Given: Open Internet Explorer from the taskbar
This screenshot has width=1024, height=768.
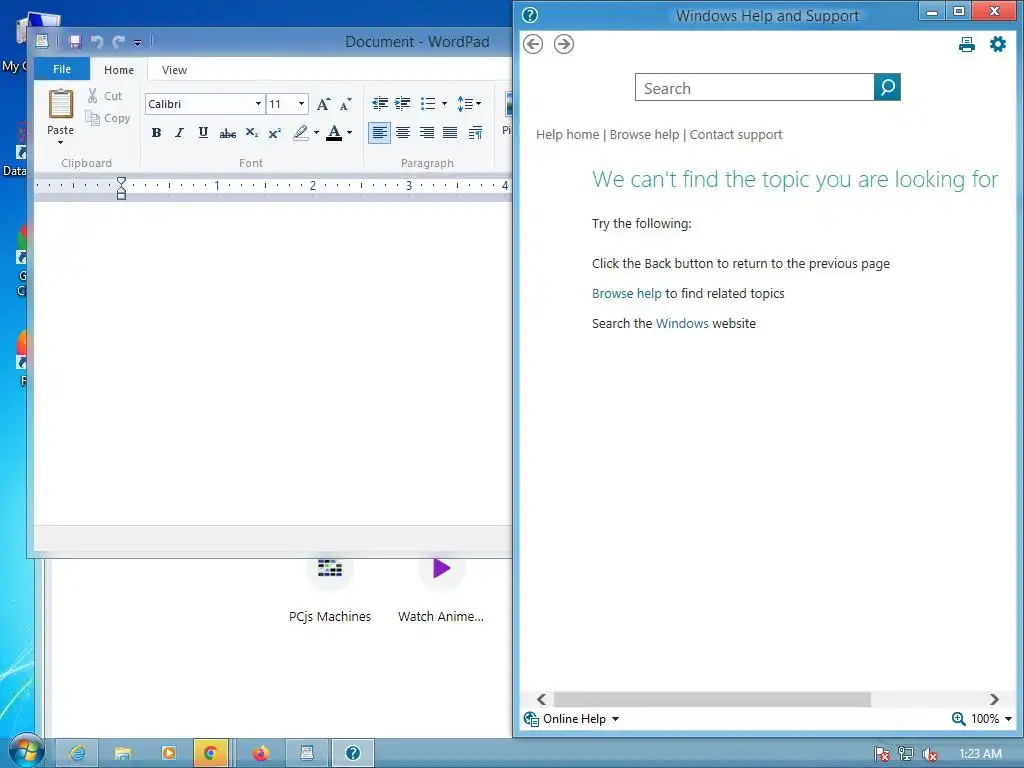Looking at the screenshot, I should point(78,754).
